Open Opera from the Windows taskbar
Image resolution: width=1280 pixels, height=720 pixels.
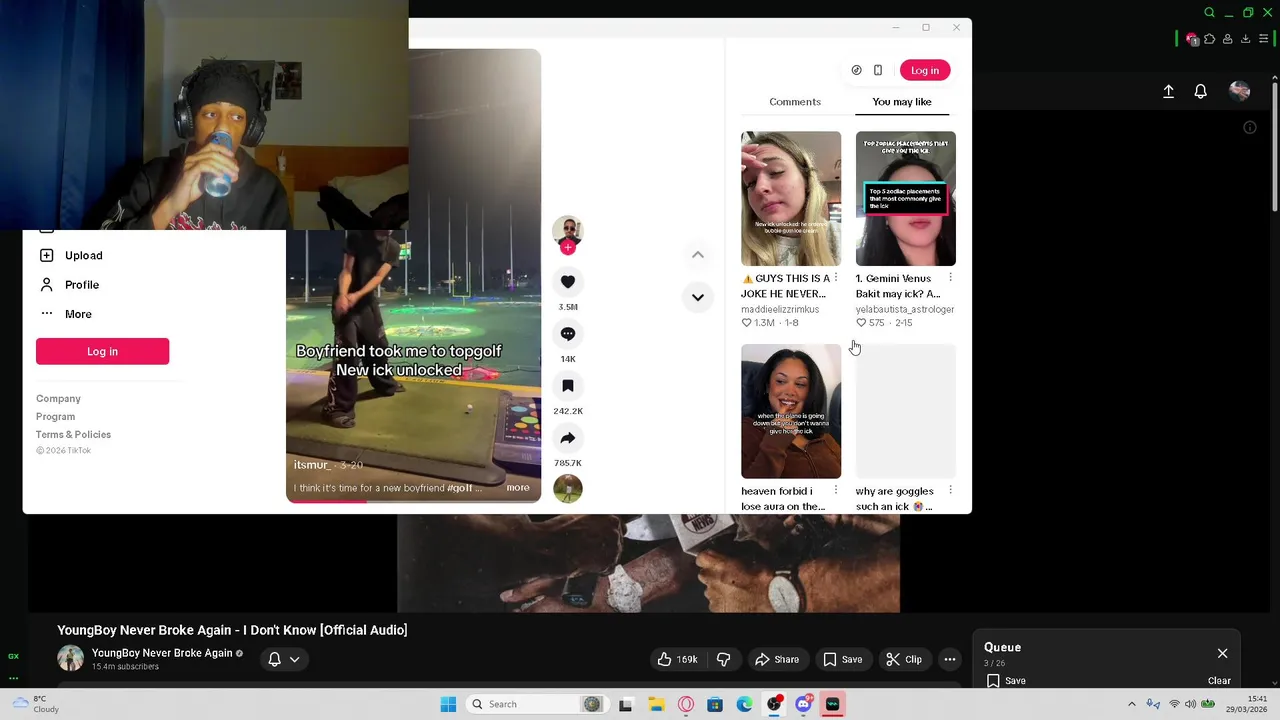pos(686,704)
